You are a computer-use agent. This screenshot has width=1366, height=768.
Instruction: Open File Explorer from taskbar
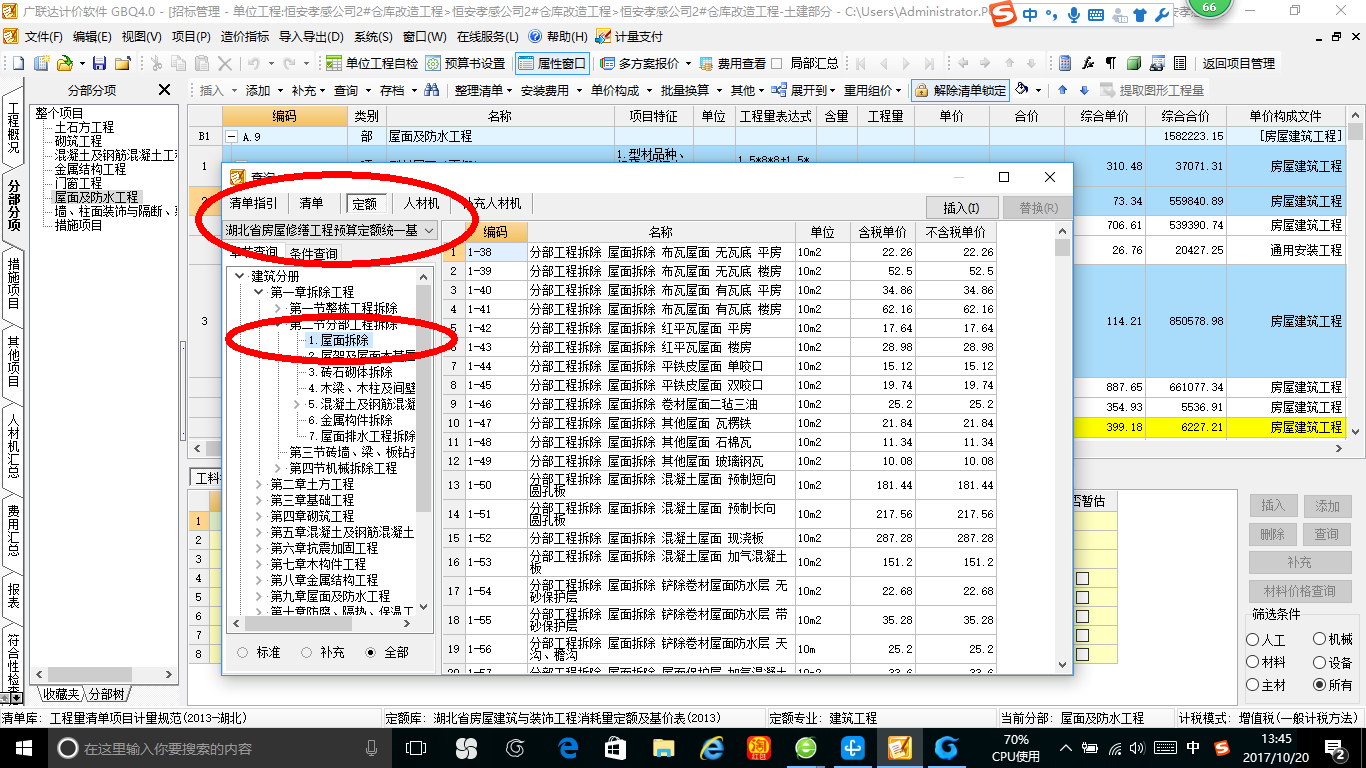(664, 748)
